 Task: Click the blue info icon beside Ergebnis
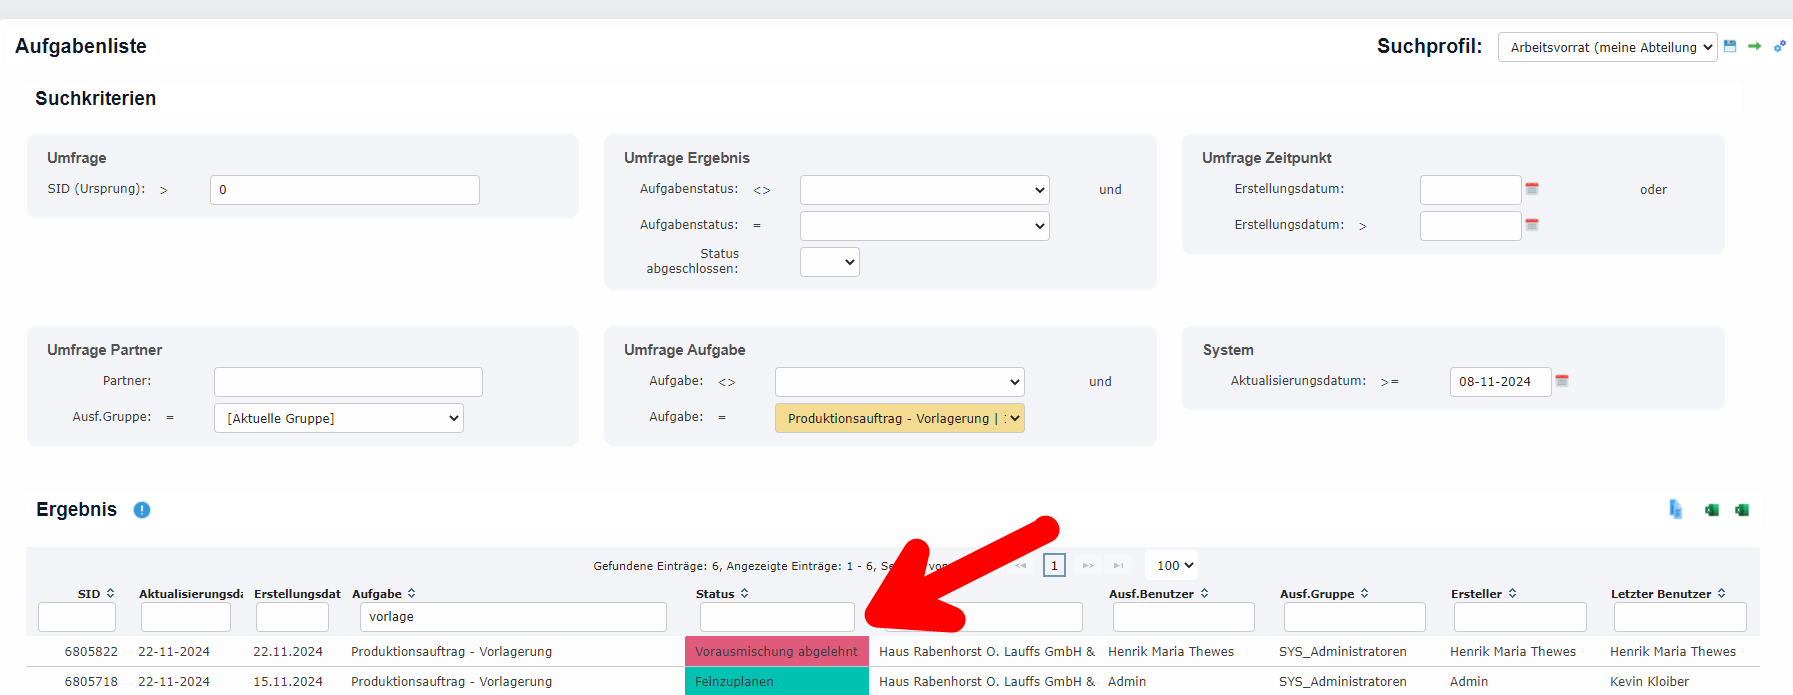pyautogui.click(x=142, y=510)
